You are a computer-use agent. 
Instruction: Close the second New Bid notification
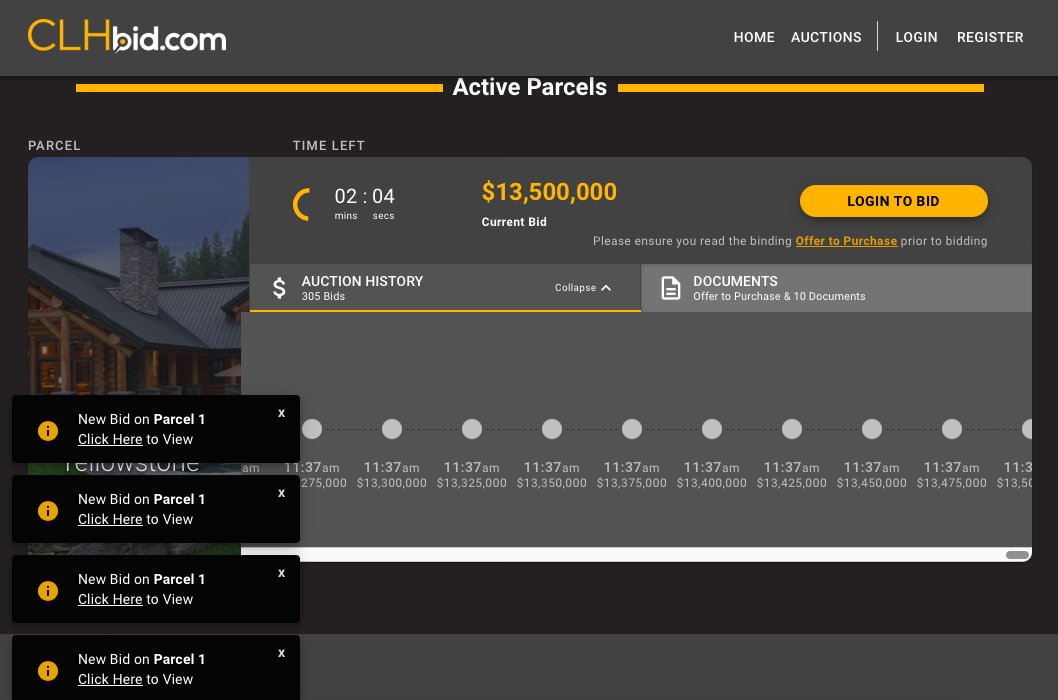(x=282, y=493)
